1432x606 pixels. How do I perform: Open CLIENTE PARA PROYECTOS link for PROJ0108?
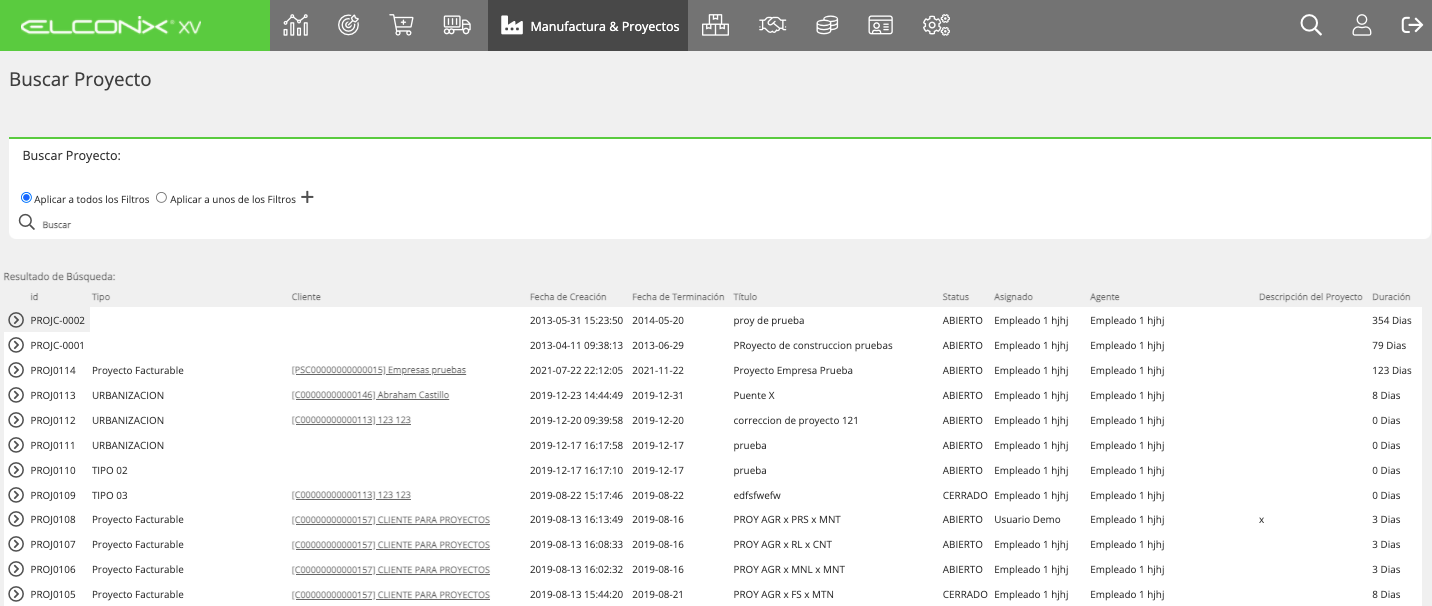[x=391, y=520]
